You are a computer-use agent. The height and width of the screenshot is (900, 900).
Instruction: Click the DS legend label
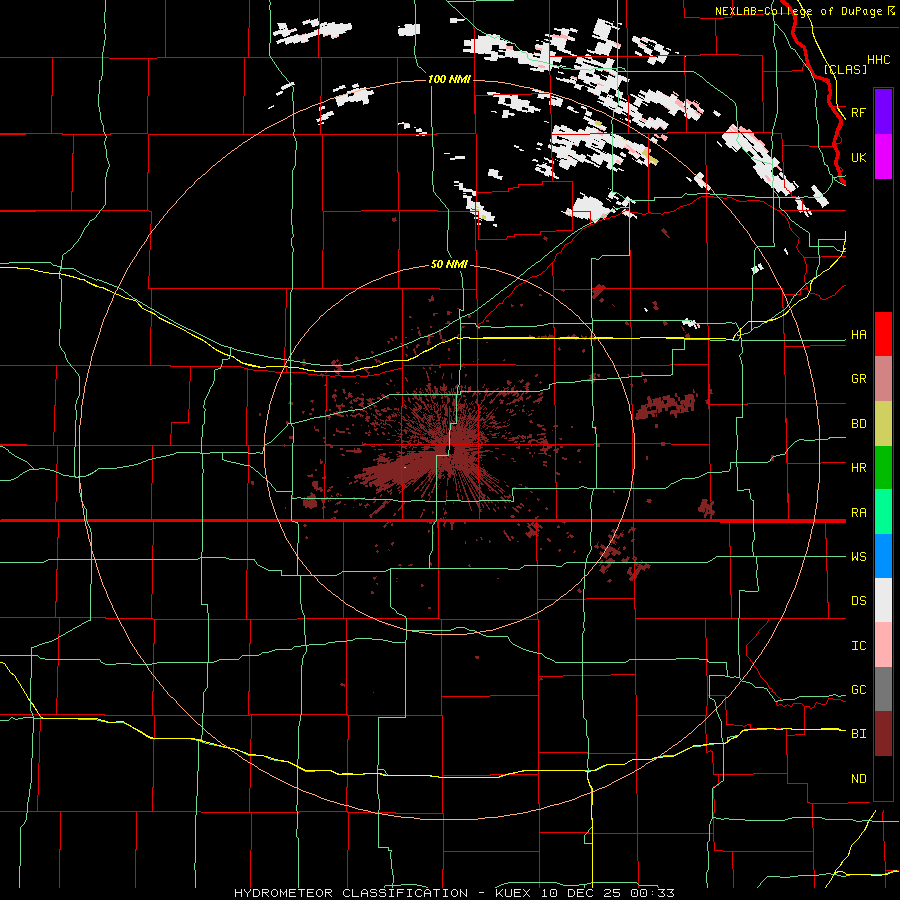point(858,601)
